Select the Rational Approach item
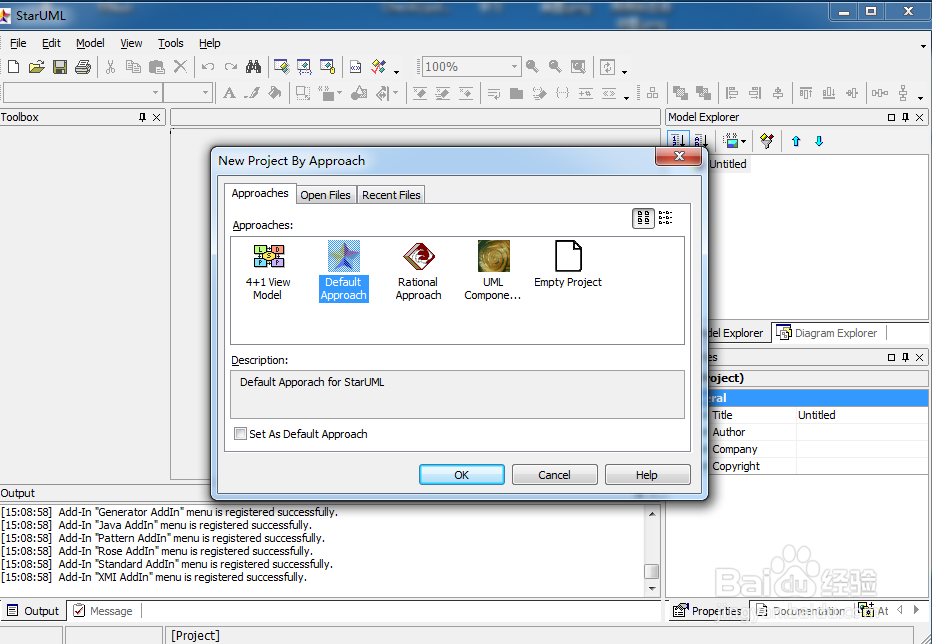 pyautogui.click(x=418, y=271)
